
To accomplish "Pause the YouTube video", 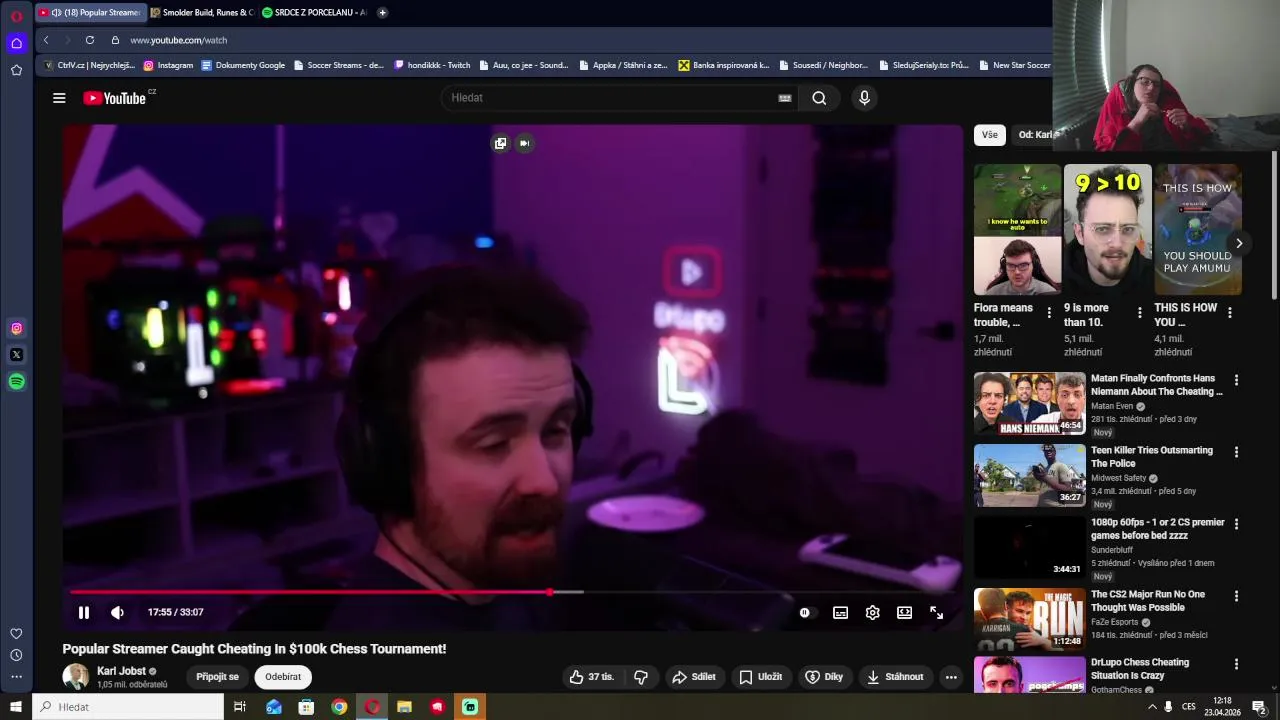I will [x=84, y=612].
